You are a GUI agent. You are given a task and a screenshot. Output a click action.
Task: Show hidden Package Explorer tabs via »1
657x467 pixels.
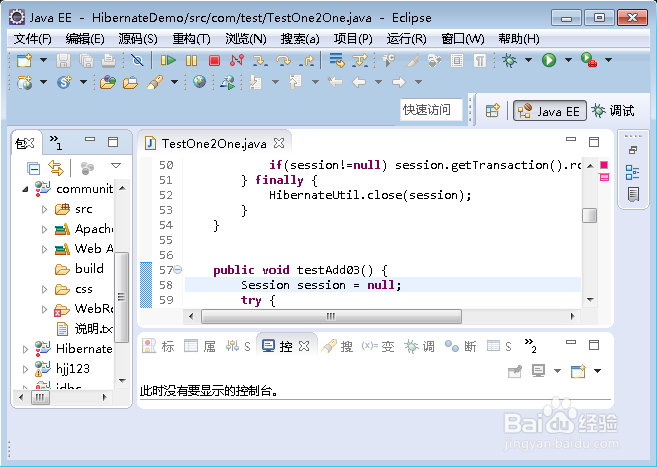55,142
